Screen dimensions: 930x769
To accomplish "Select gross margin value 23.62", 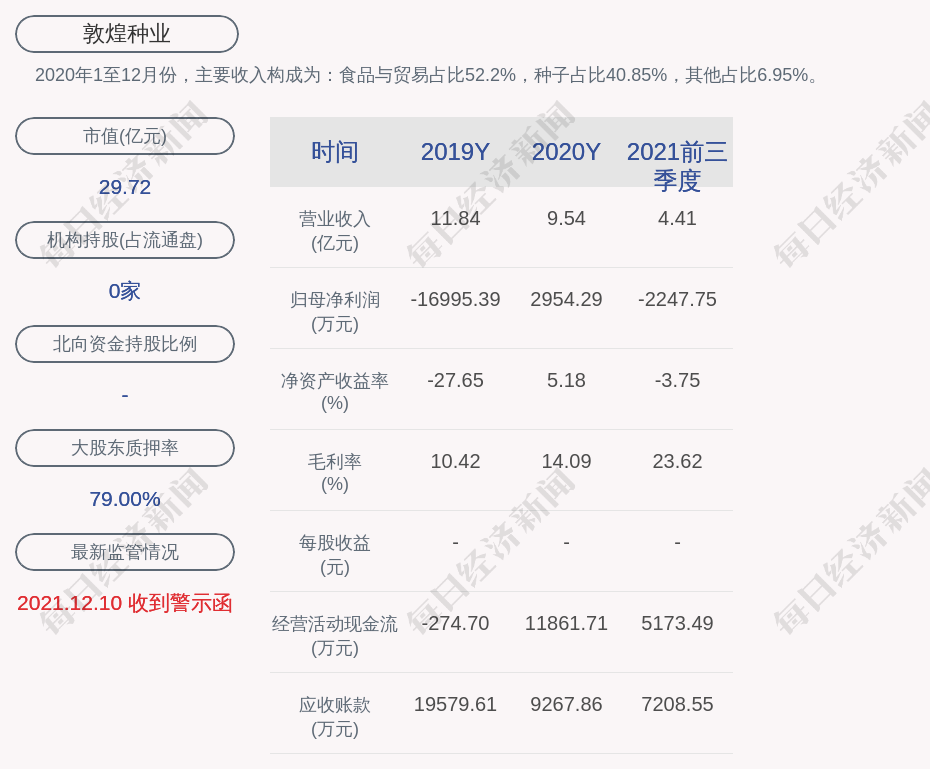I will (x=677, y=461).
